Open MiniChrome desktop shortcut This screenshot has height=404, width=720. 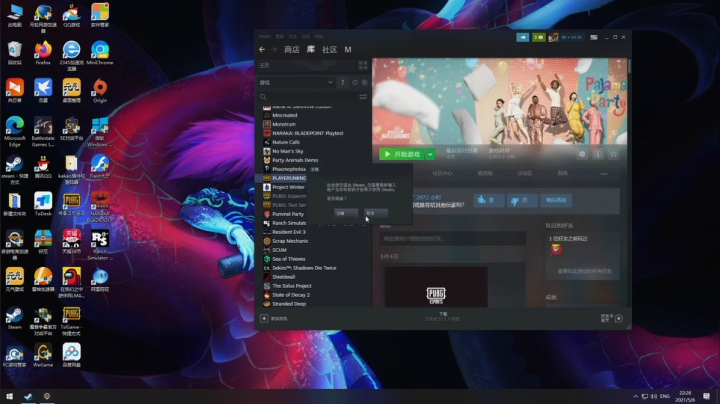point(100,53)
